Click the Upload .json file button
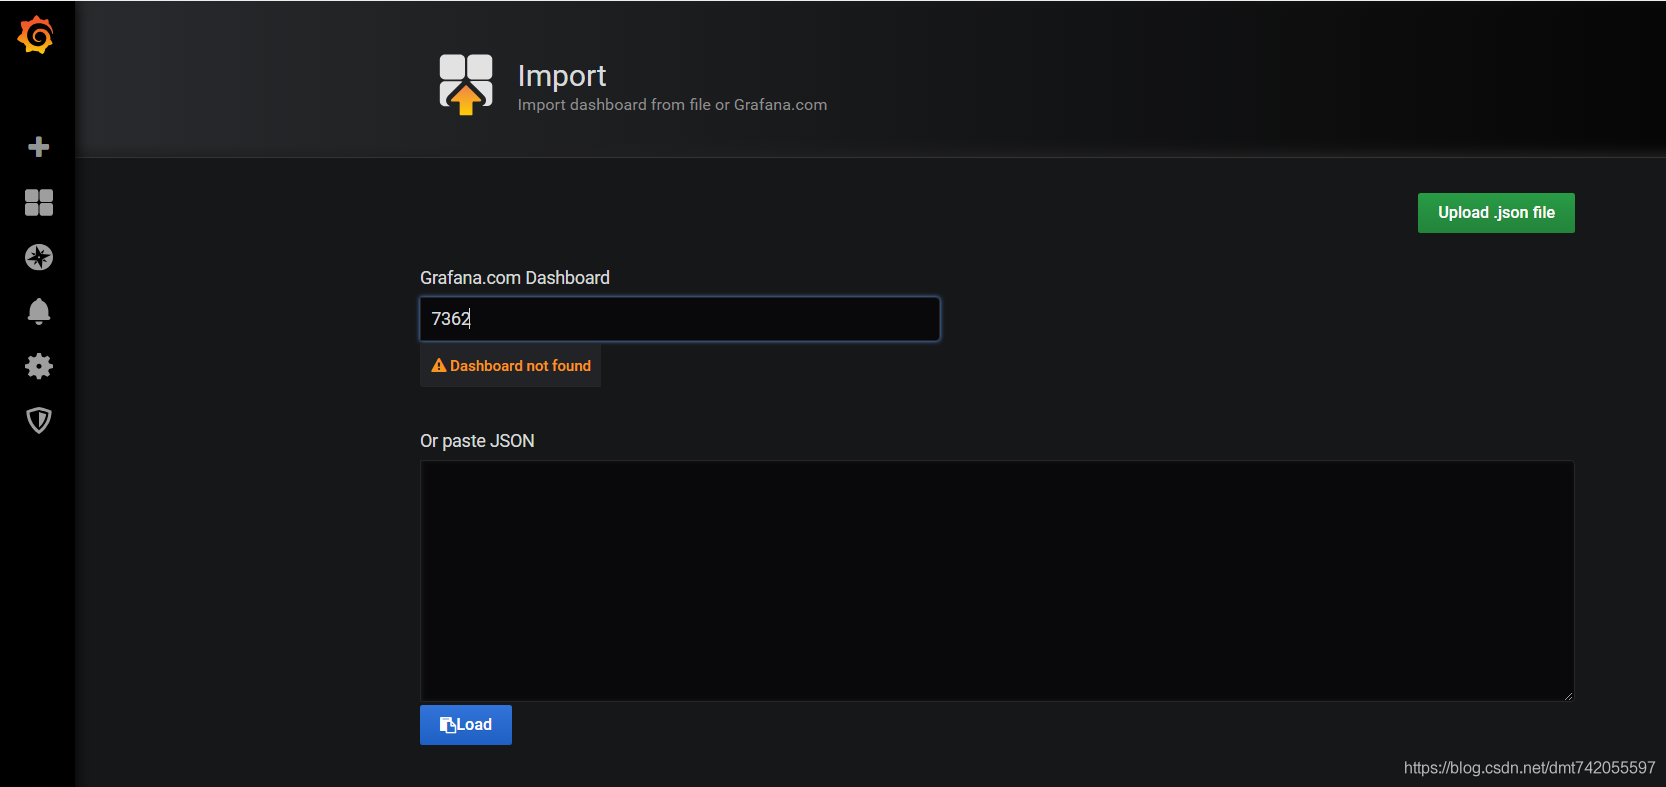 pos(1496,213)
